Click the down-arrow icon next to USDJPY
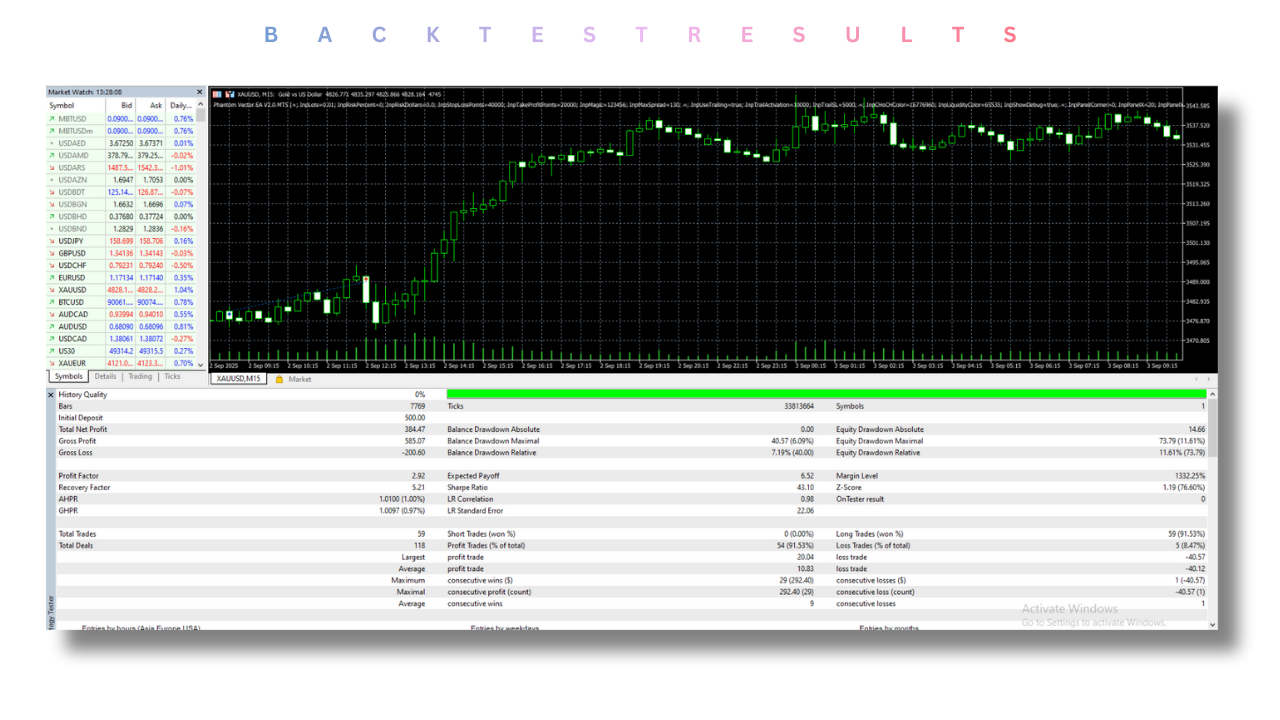This screenshot has width=1280, height=720. click(52, 241)
